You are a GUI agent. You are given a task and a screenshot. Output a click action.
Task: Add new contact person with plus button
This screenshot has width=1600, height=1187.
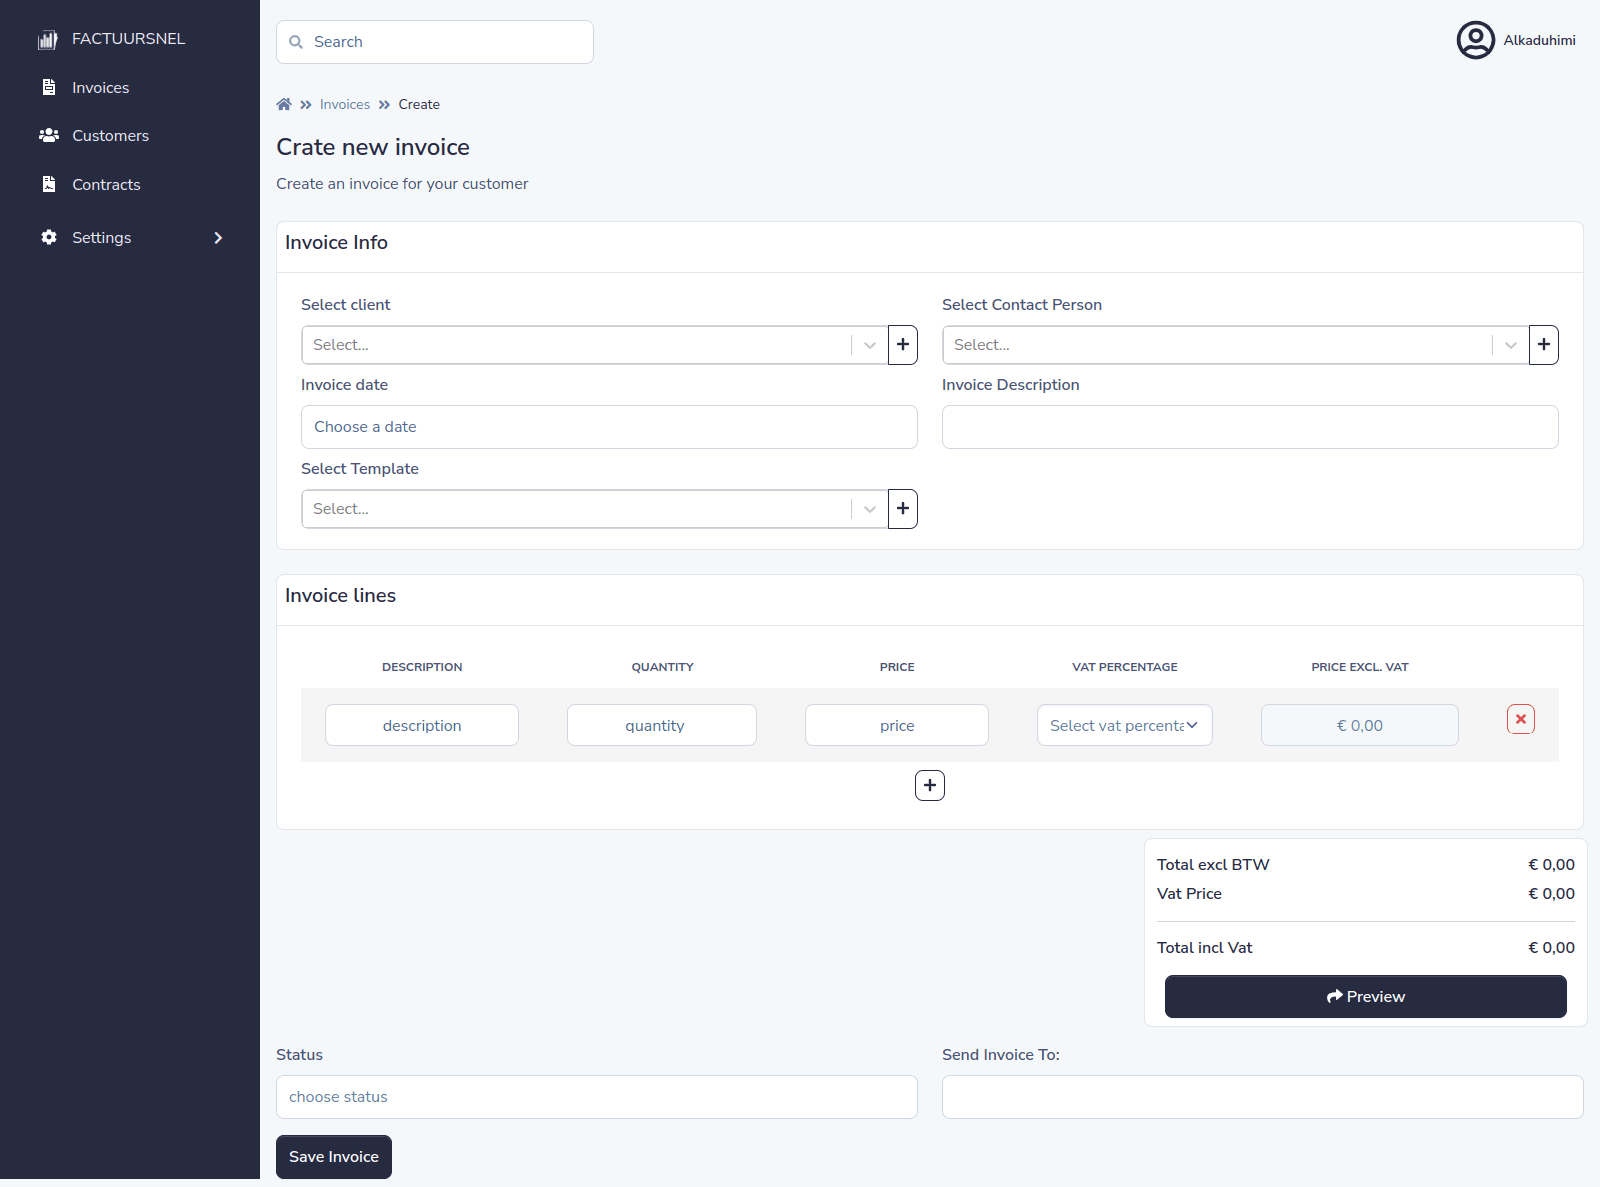(1543, 345)
